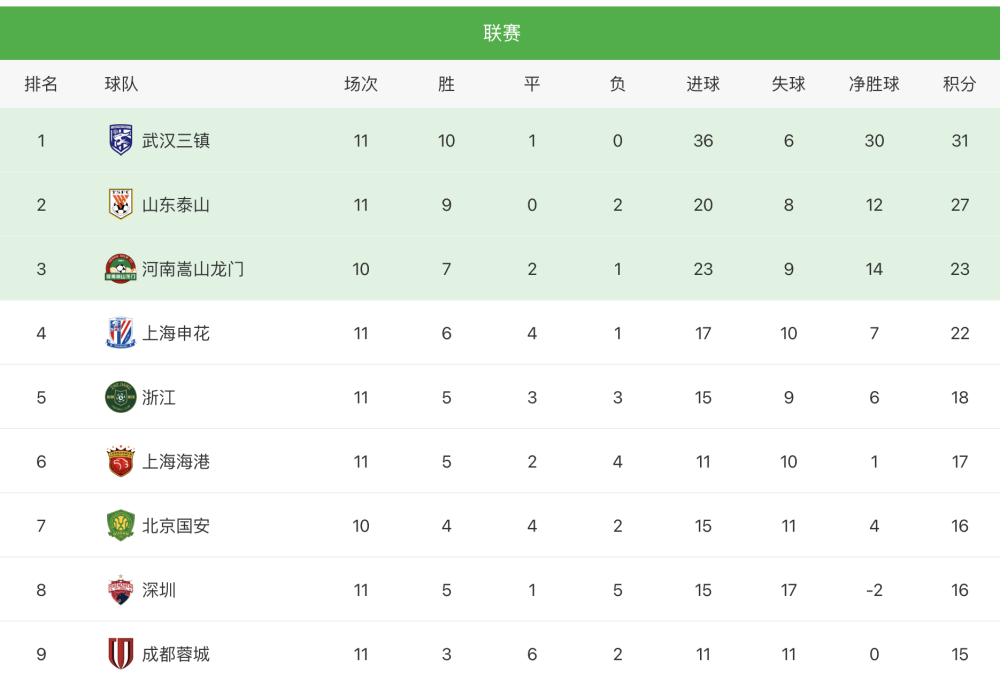Click the Wuhan Three Towns (武汉三镇) team logo
The width and height of the screenshot is (1000, 673).
click(121, 140)
